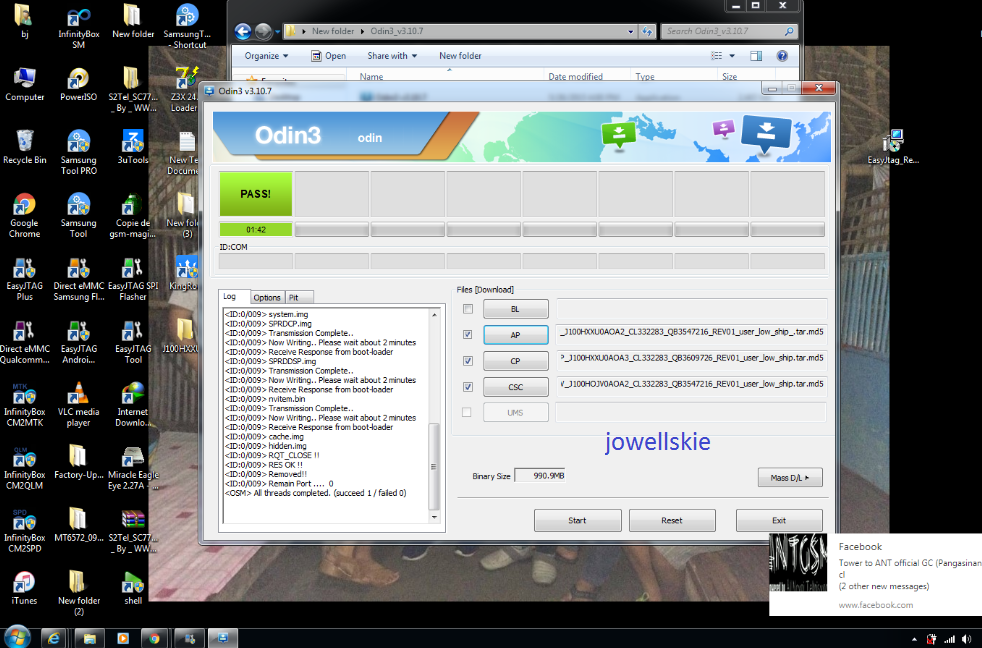Click the BL file button

coord(515,309)
